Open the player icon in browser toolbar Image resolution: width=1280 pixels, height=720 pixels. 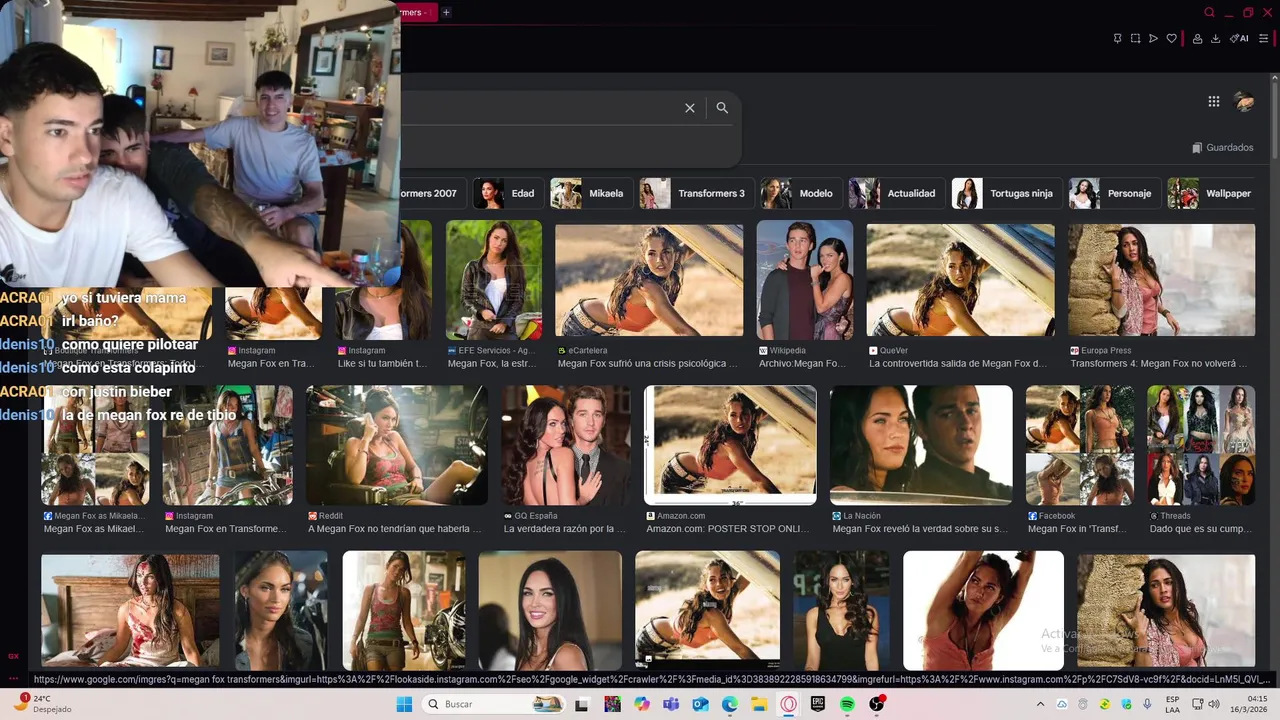pos(1153,39)
